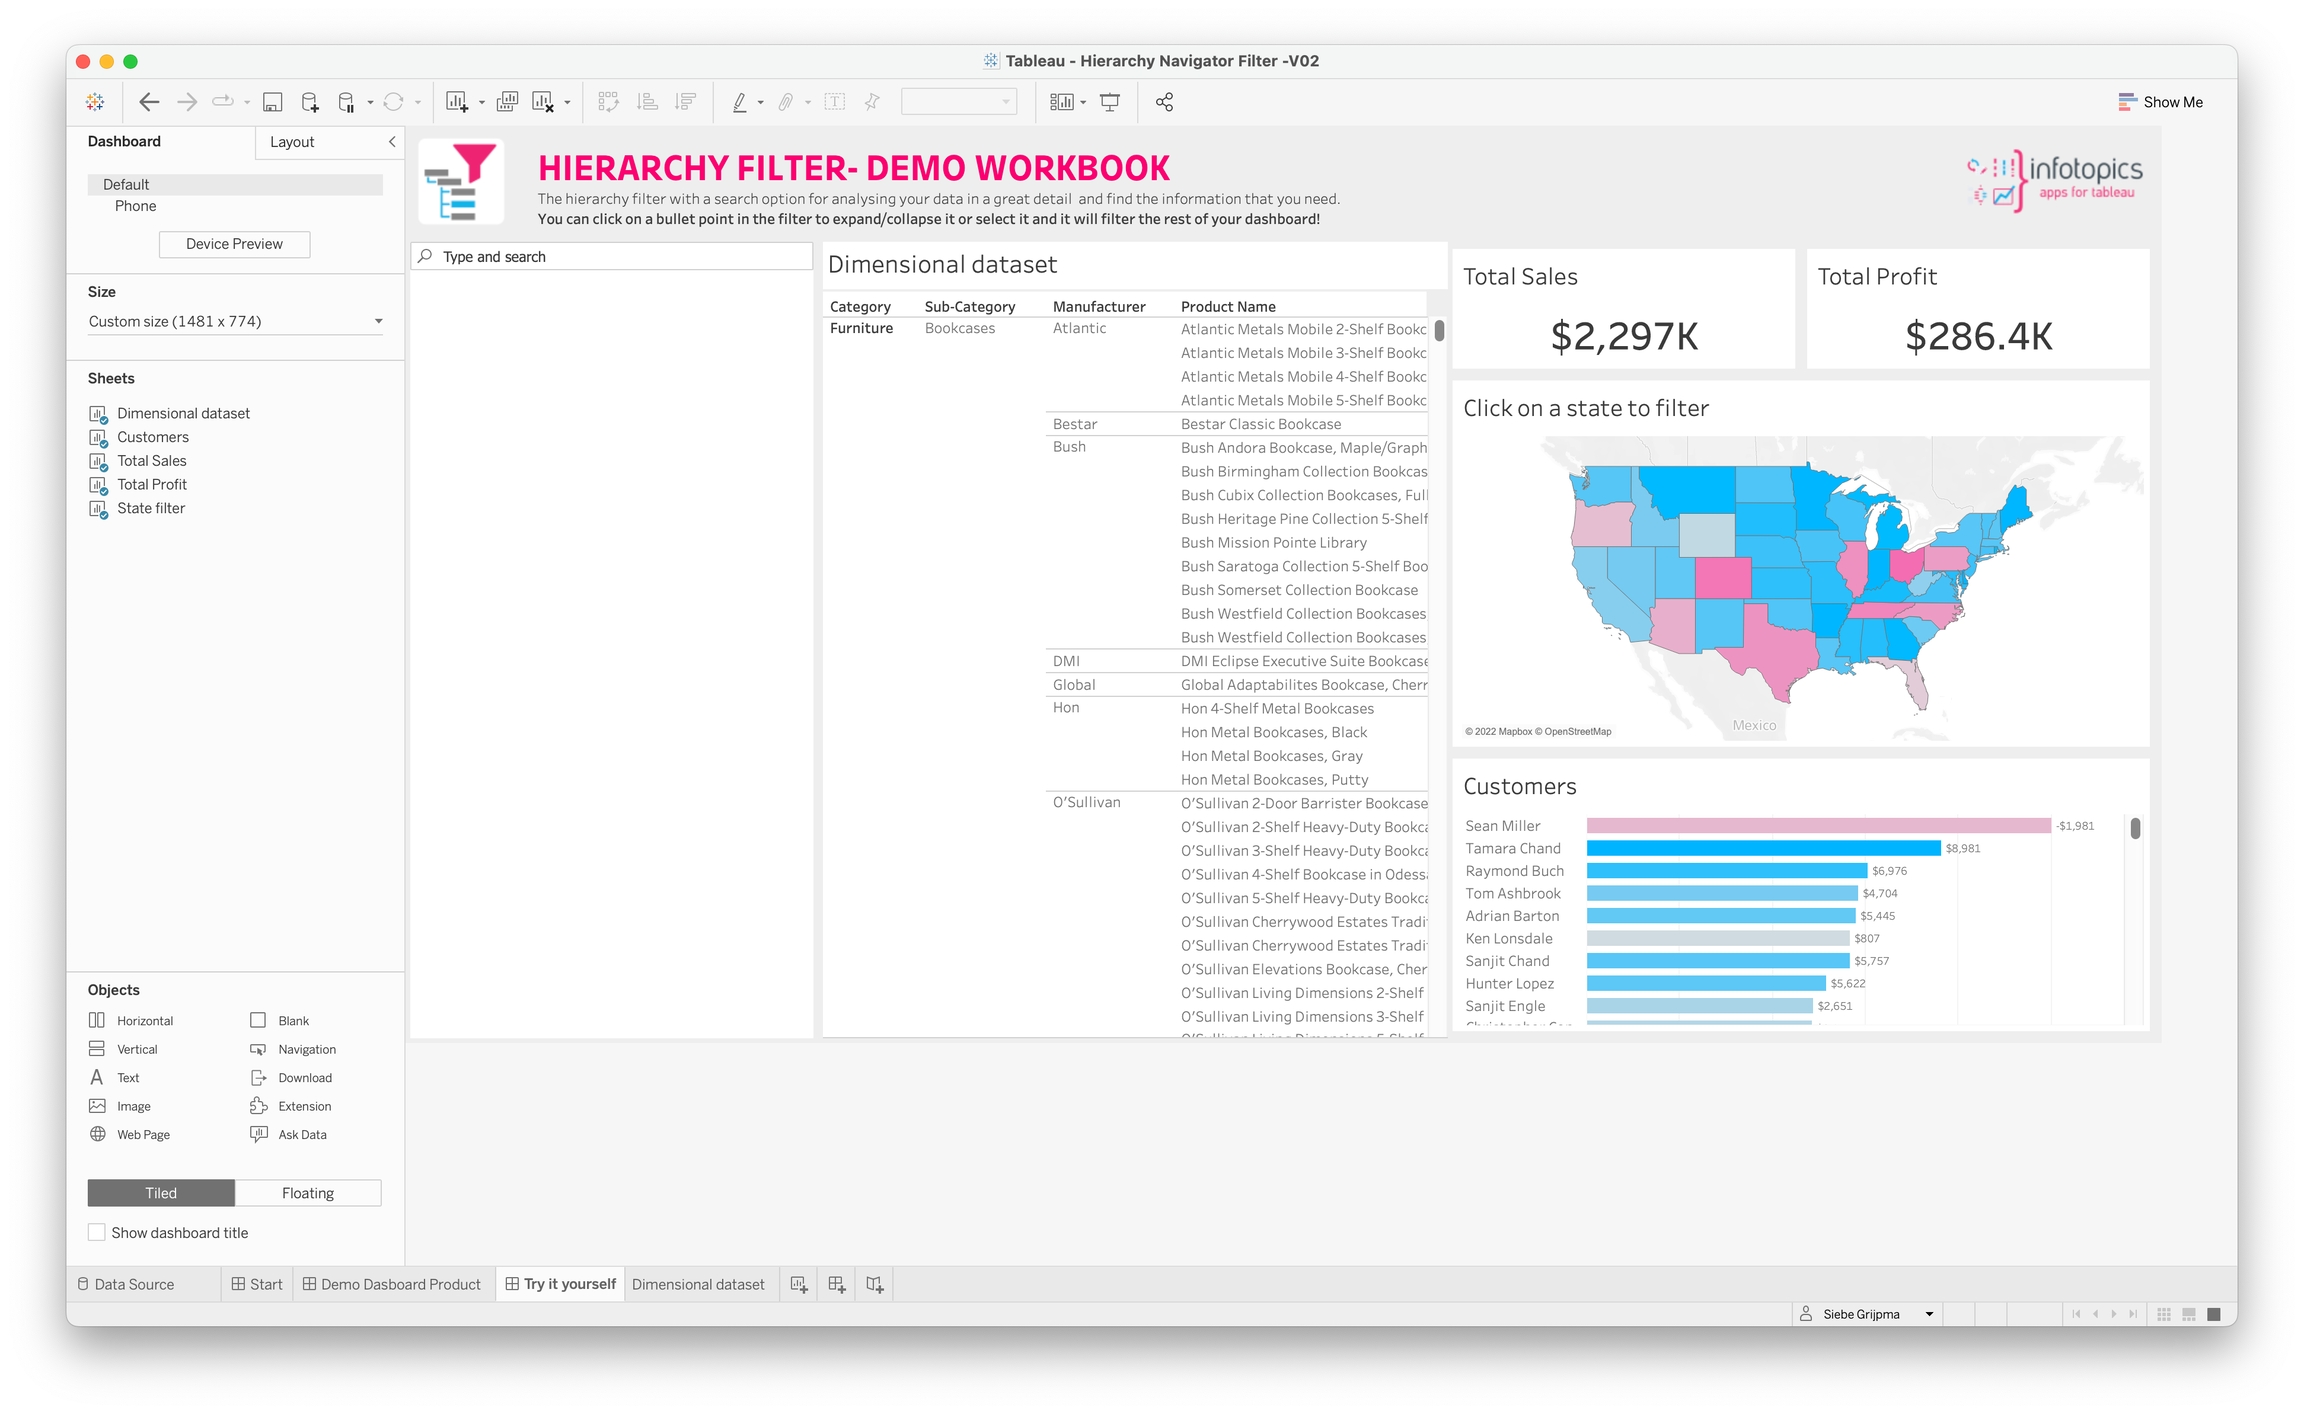The height and width of the screenshot is (1414, 2304).
Task: Open the Custom size dropdown
Action: (235, 321)
